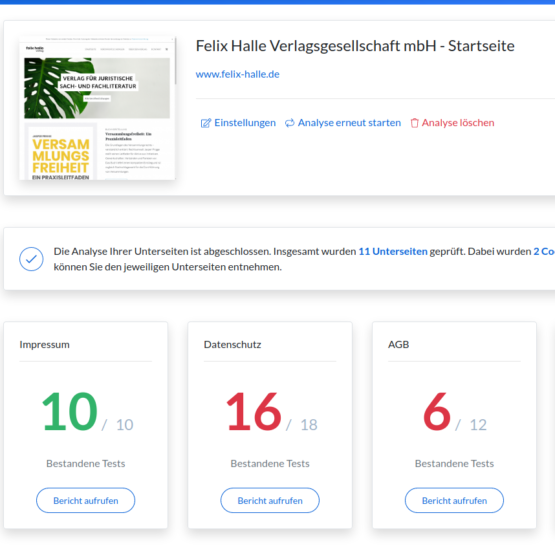This screenshot has width=555, height=555.
Task: Click the Einstellungen edit pencil icon
Action: coord(206,123)
